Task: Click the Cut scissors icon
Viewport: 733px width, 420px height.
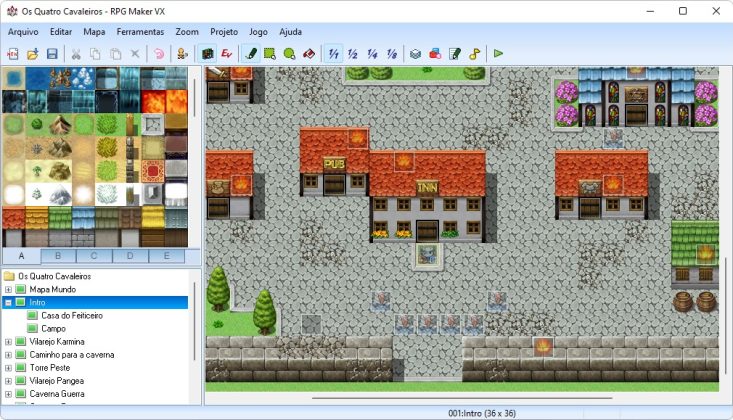Action: 76,54
